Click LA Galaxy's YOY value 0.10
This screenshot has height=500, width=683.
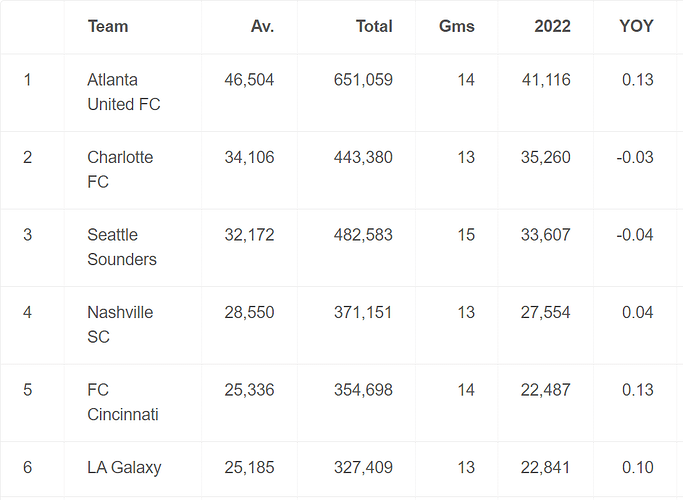(637, 467)
